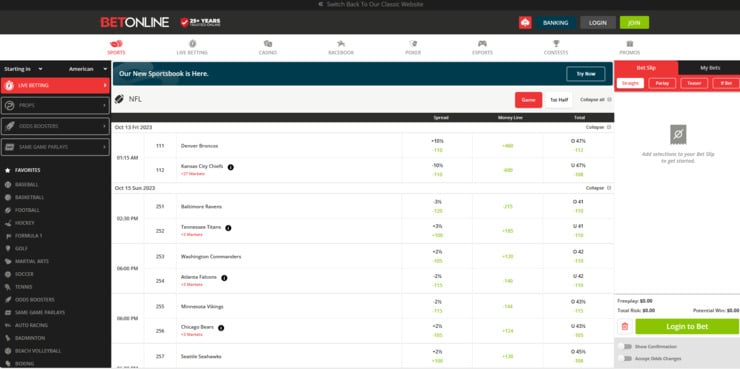The height and width of the screenshot is (369, 740).
Task: Open the Casino section icon
Action: point(268,44)
